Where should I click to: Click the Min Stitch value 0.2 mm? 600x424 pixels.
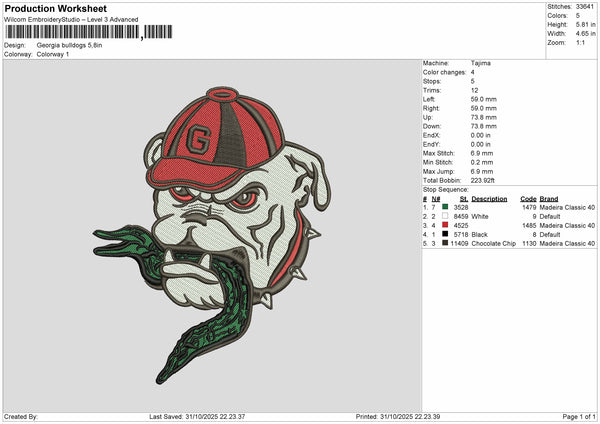(482, 162)
